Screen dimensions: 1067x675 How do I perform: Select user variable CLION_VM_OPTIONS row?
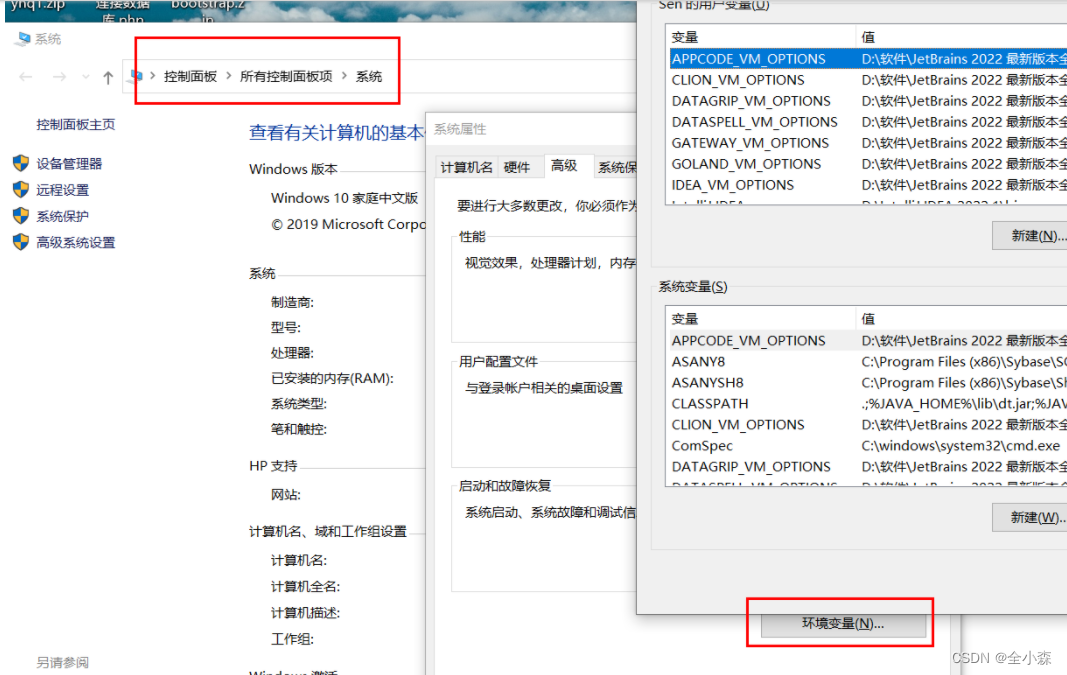tap(868, 80)
